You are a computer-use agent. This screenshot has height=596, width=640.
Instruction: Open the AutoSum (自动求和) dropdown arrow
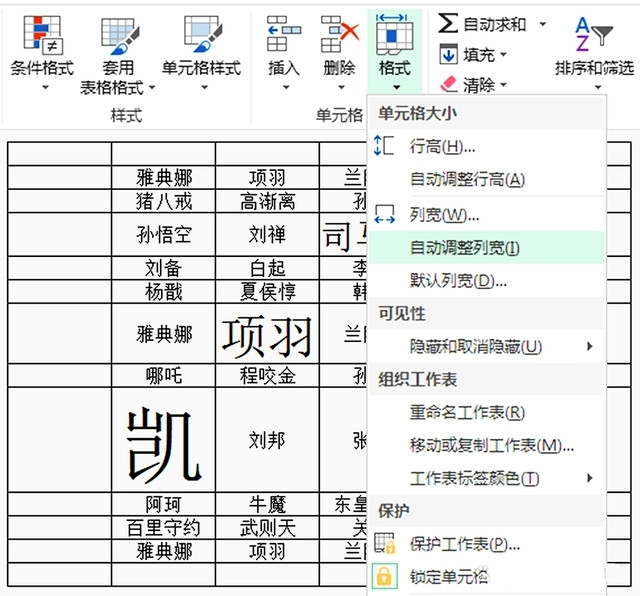543,24
